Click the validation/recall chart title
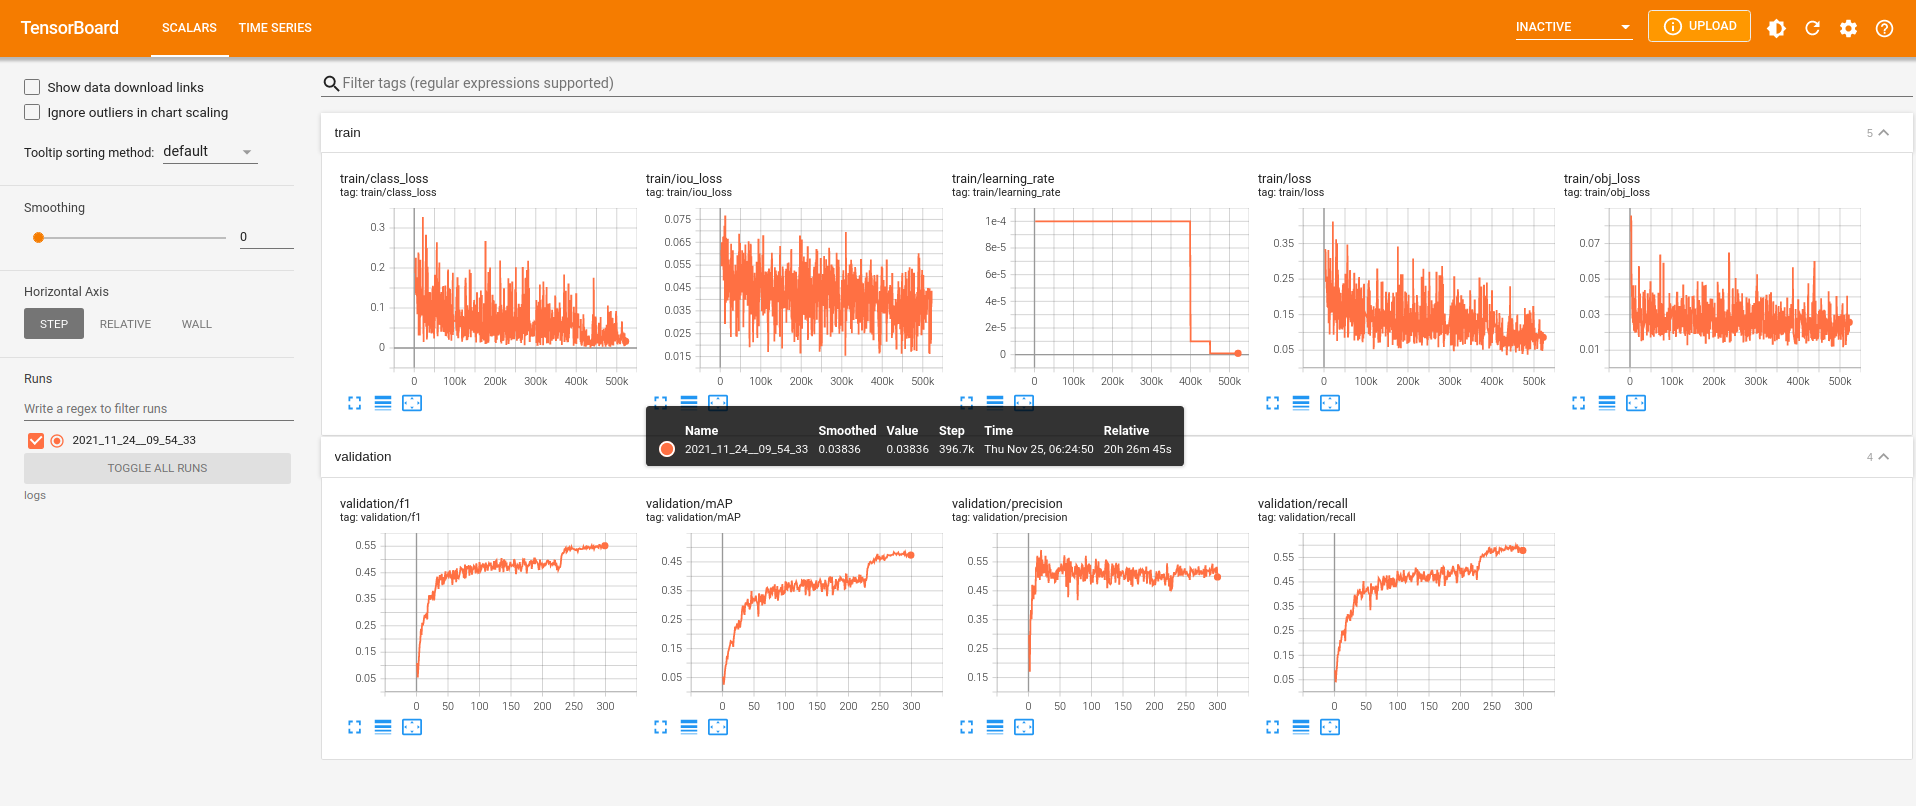Screen dimensions: 1916x806 point(1303,504)
